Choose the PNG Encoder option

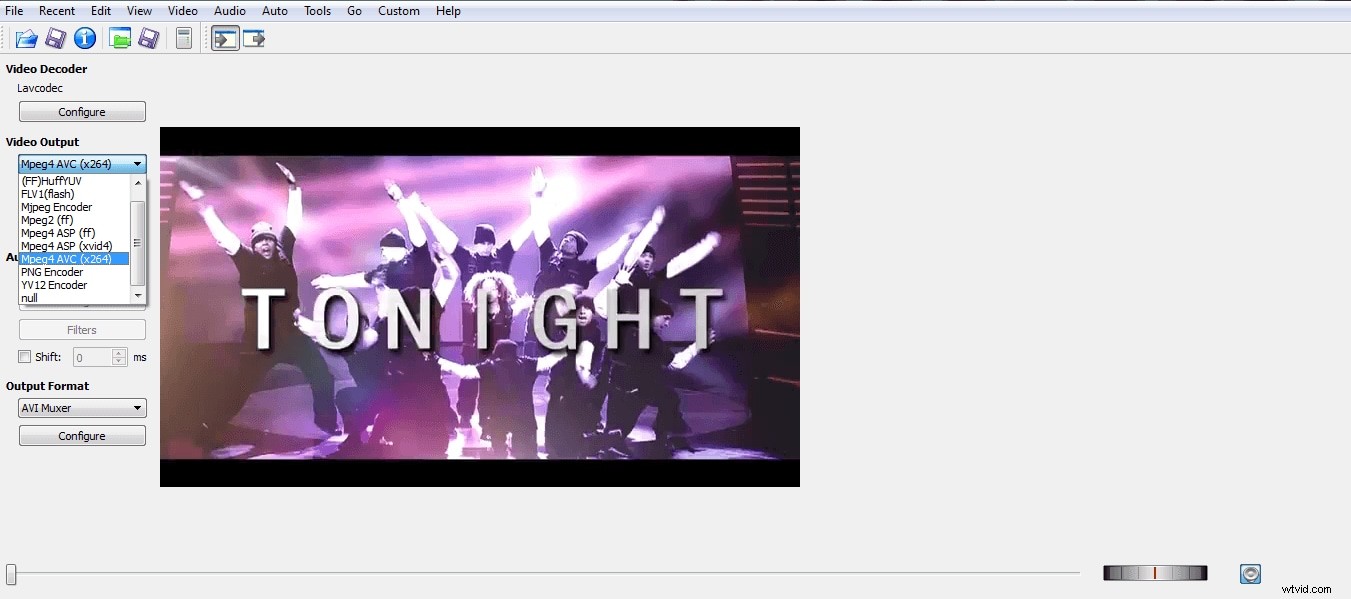click(x=52, y=271)
